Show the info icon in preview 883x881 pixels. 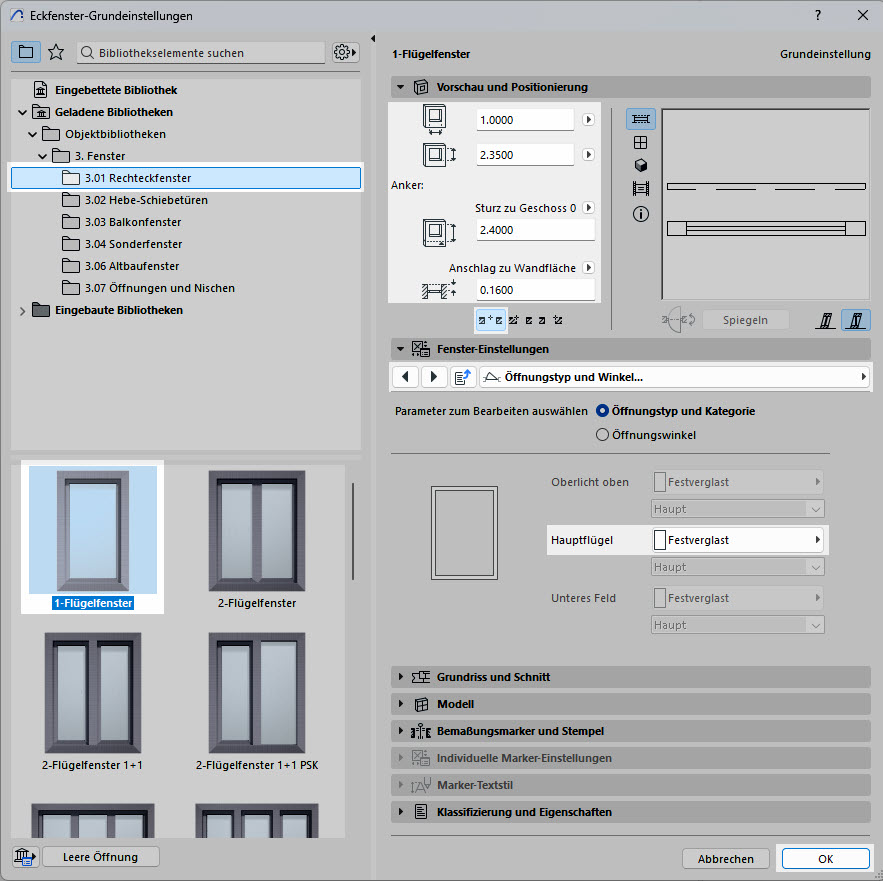(641, 214)
